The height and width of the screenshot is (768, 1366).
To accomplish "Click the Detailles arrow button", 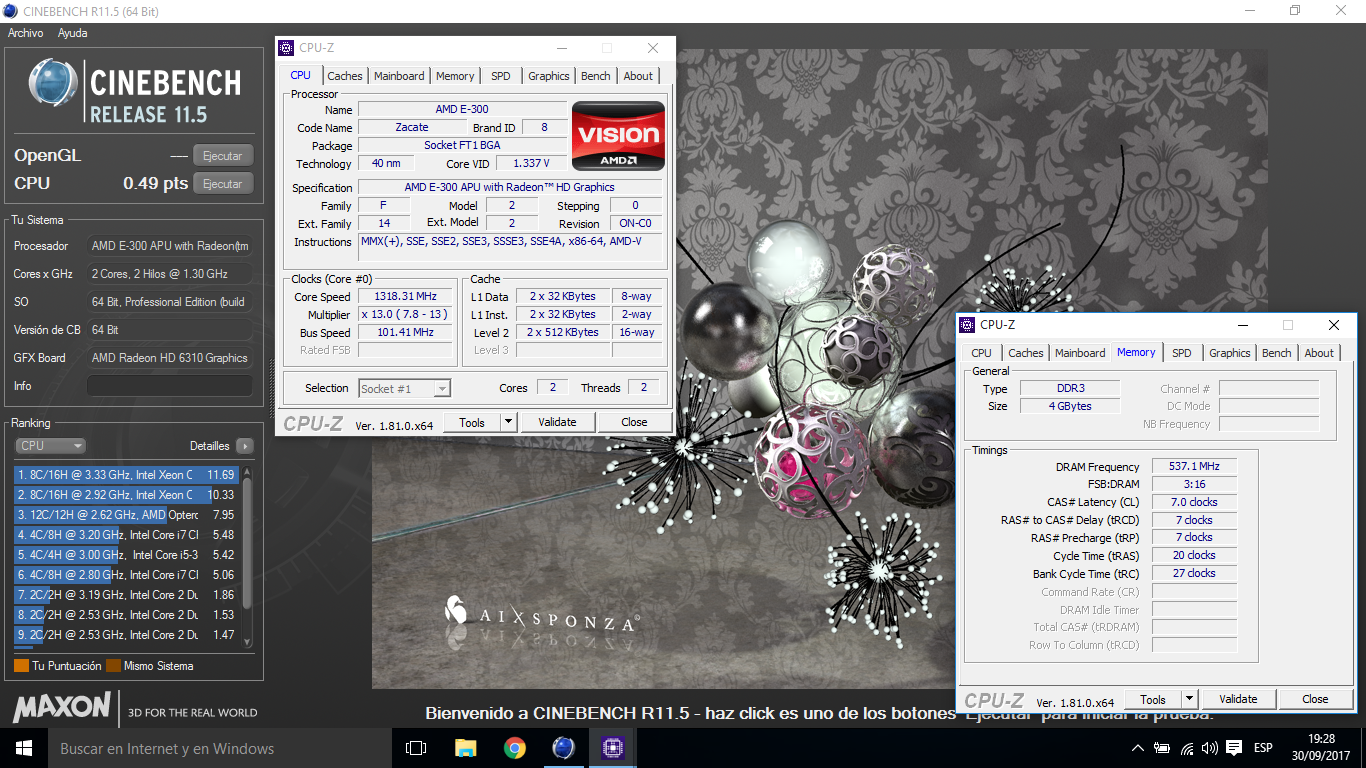I will [x=245, y=446].
